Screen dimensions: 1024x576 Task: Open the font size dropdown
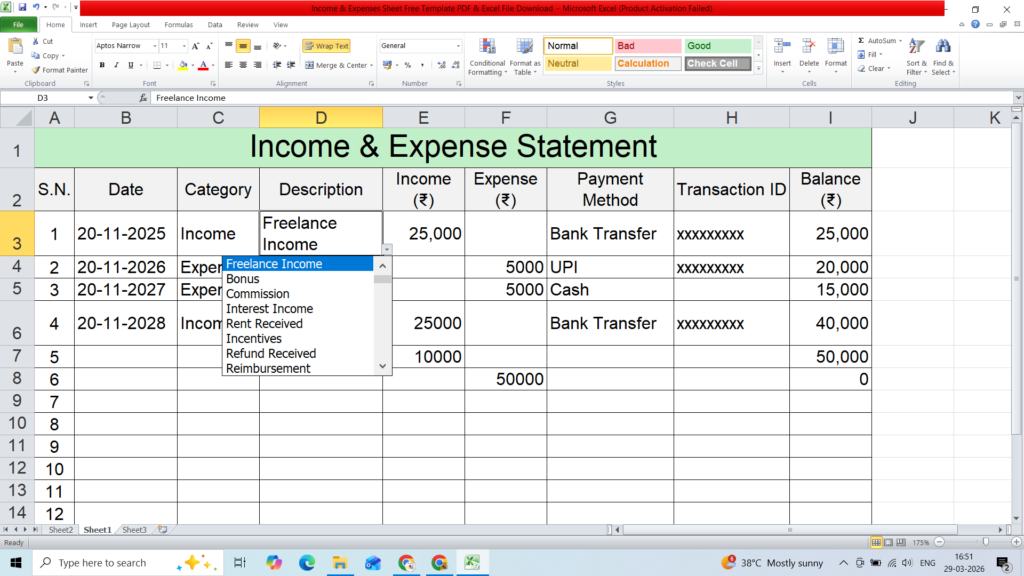(x=184, y=46)
